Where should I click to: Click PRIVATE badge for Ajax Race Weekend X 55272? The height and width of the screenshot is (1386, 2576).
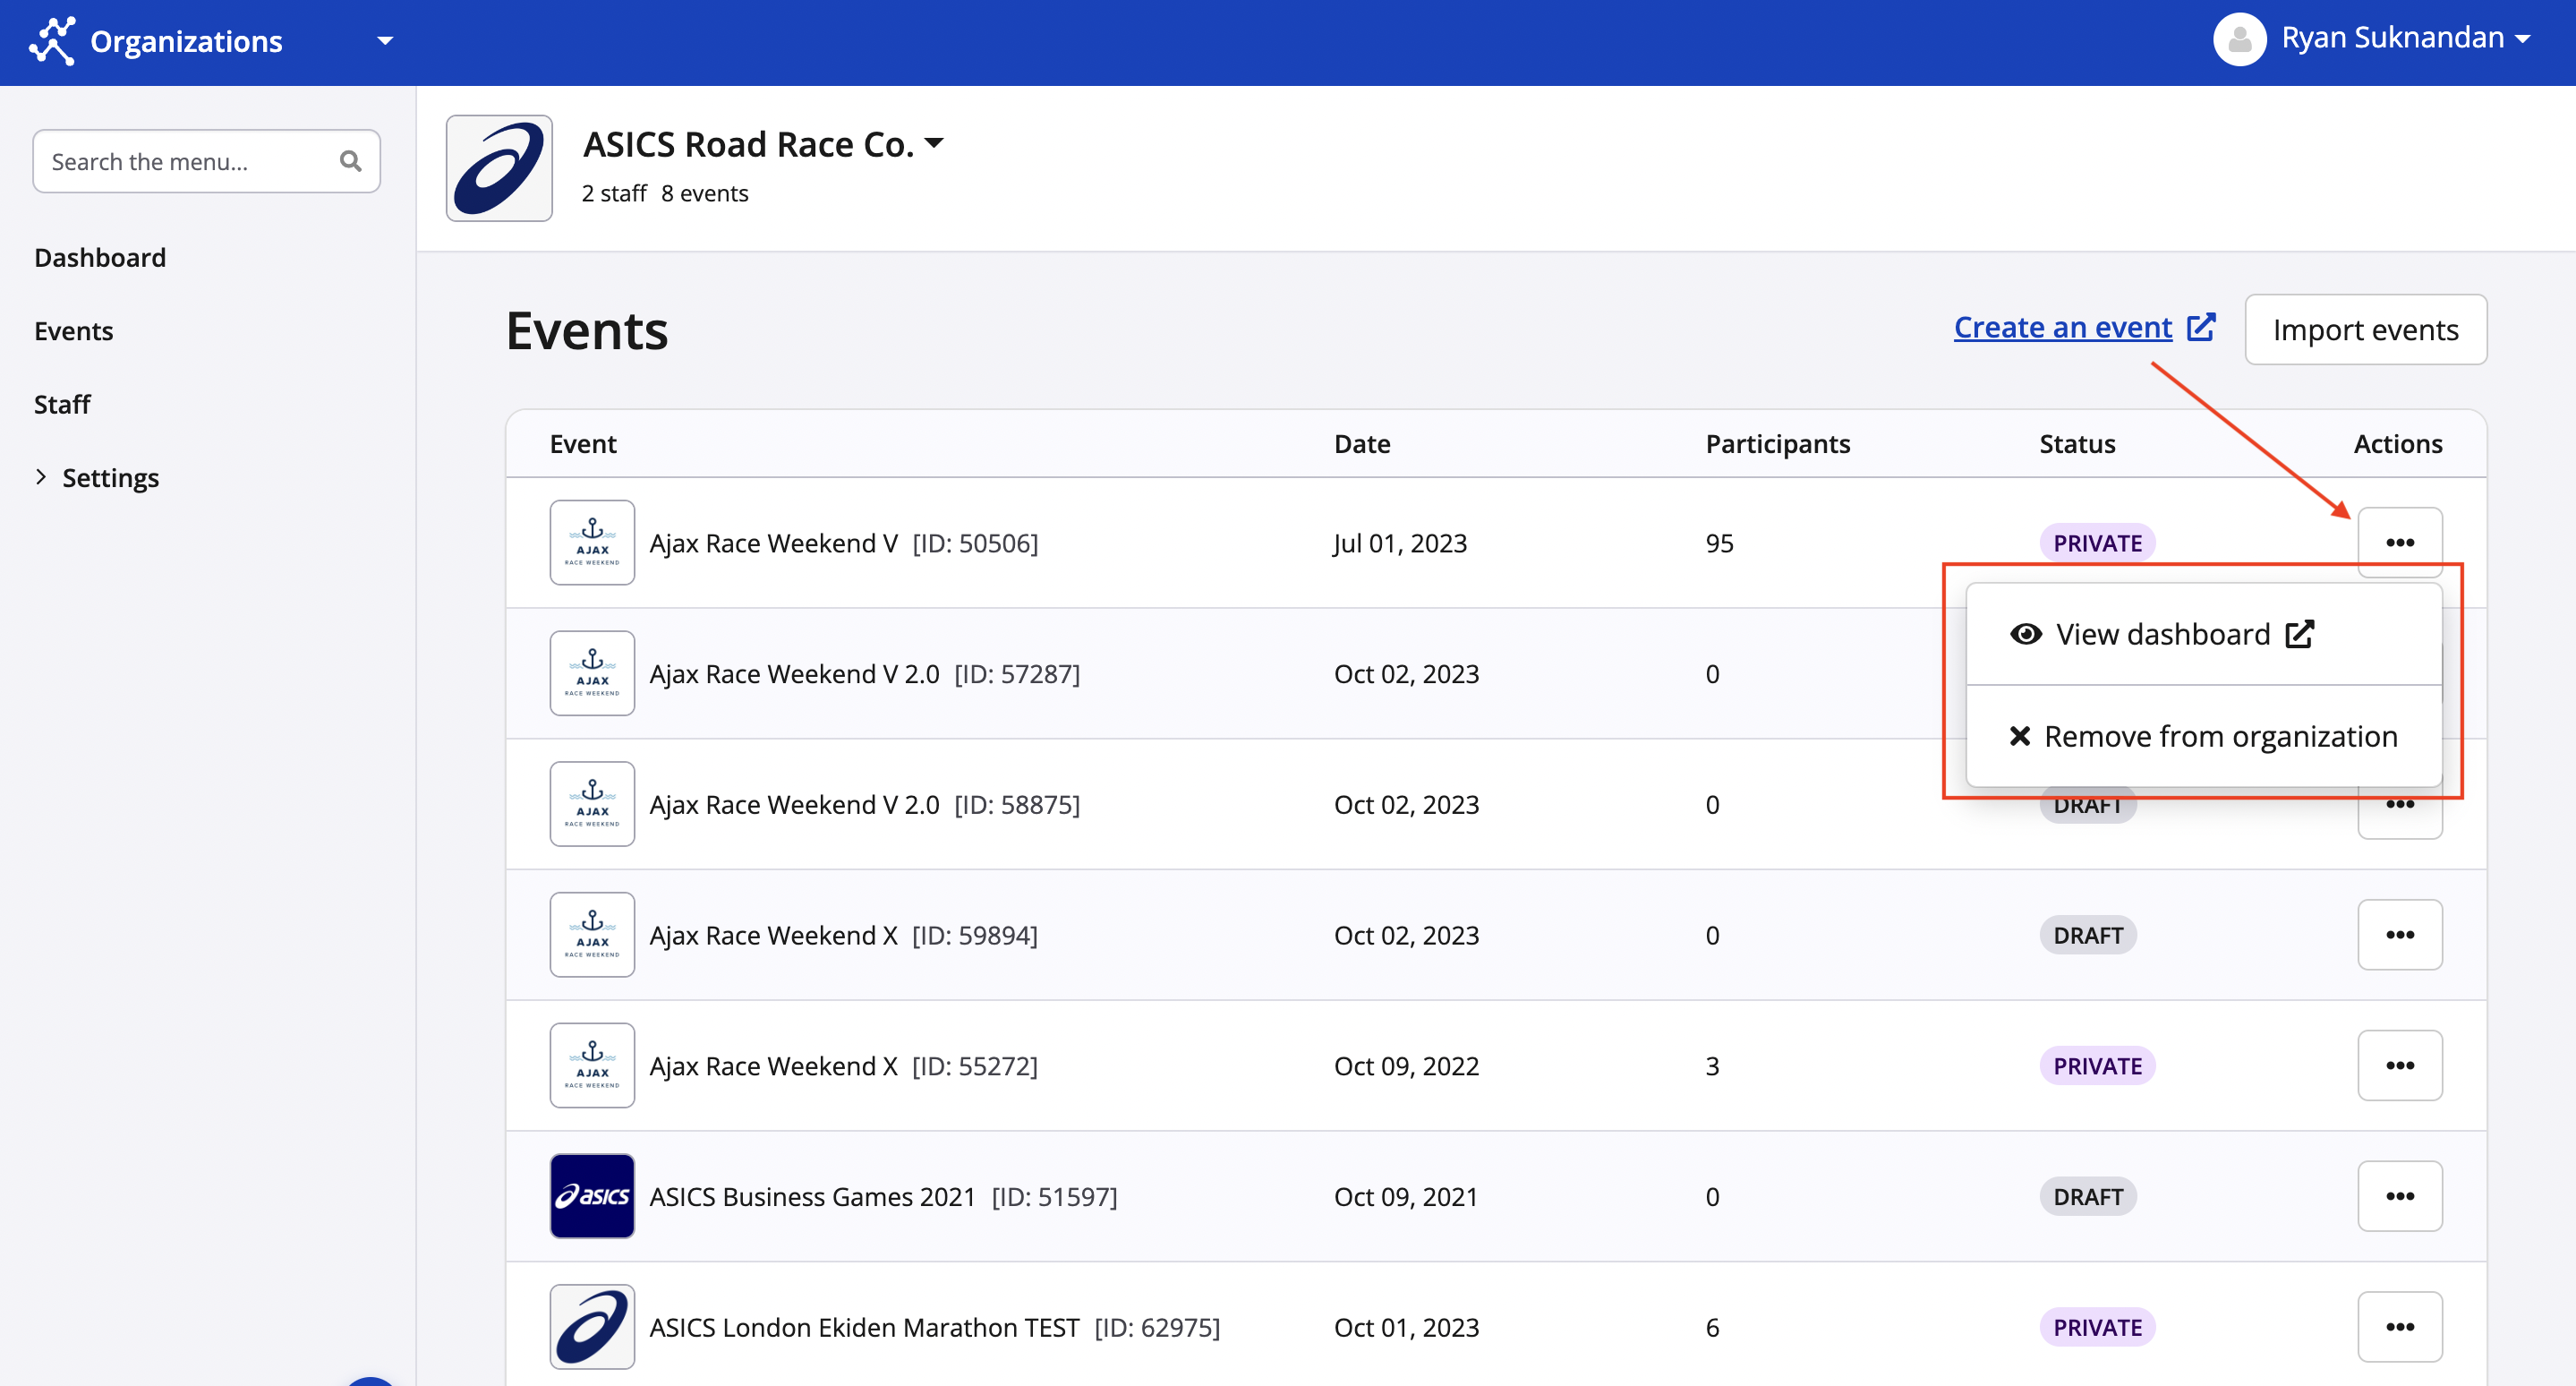2097,1066
